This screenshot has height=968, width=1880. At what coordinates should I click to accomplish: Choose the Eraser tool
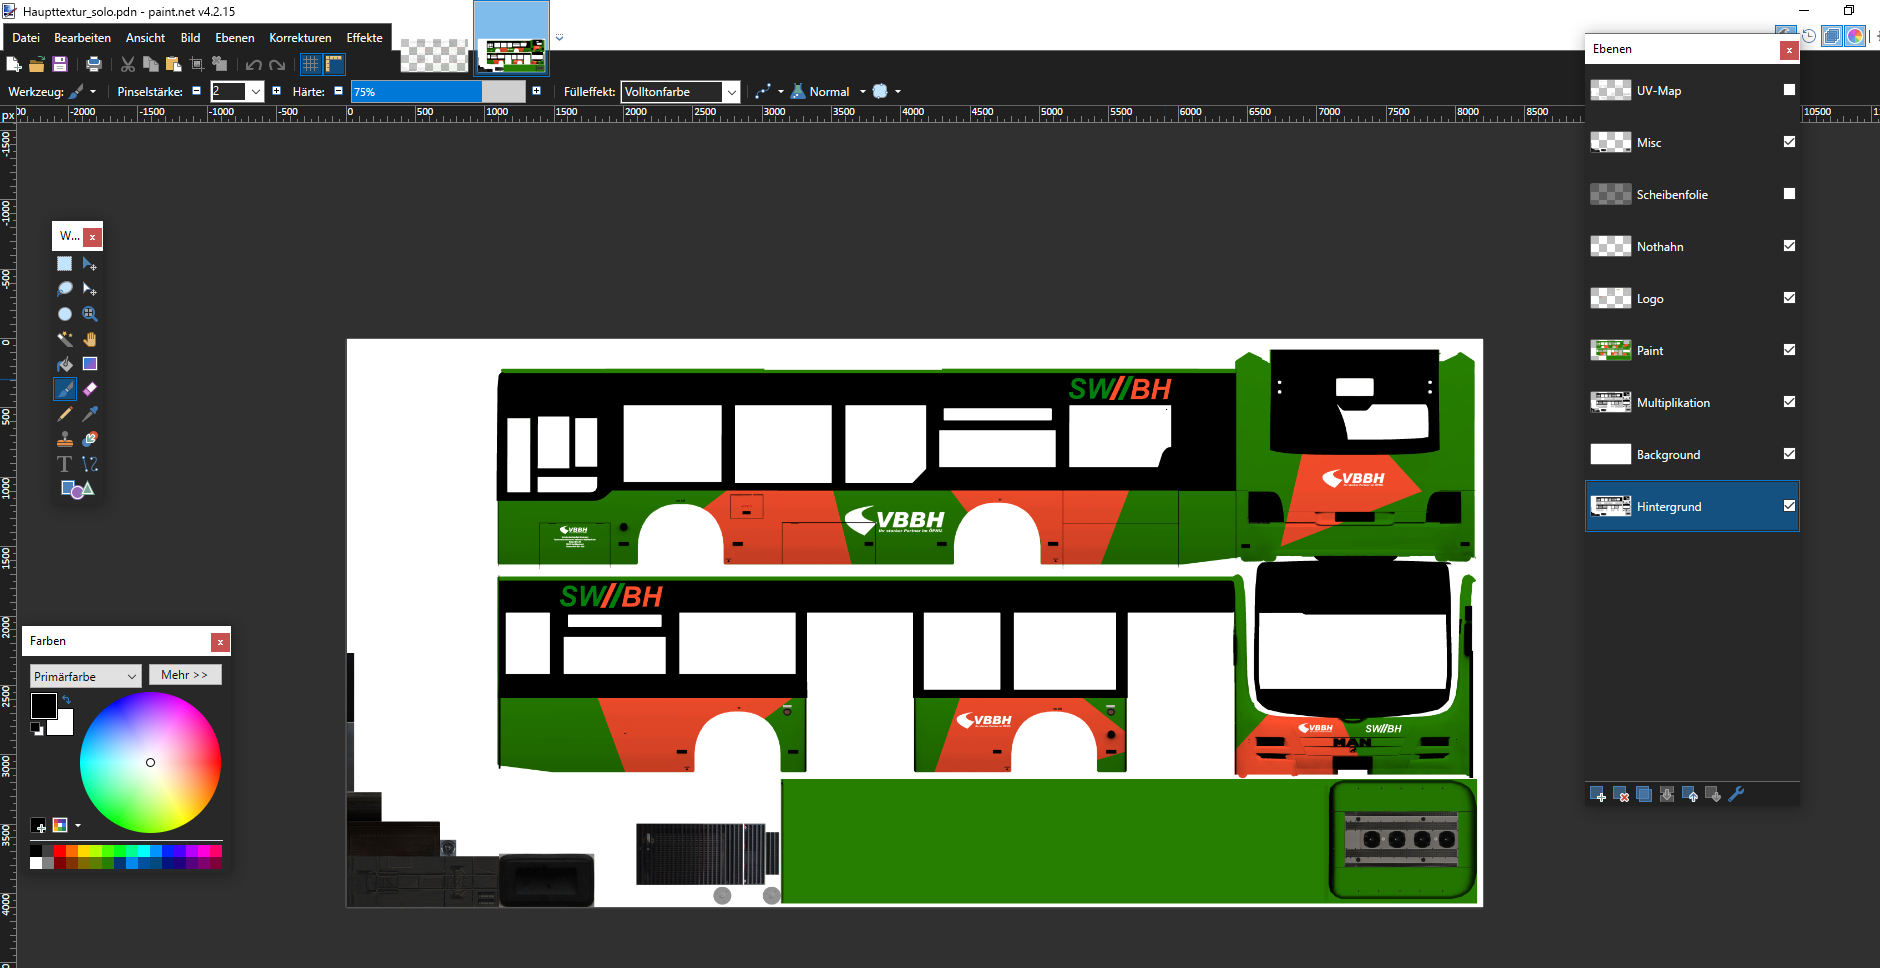click(x=90, y=389)
